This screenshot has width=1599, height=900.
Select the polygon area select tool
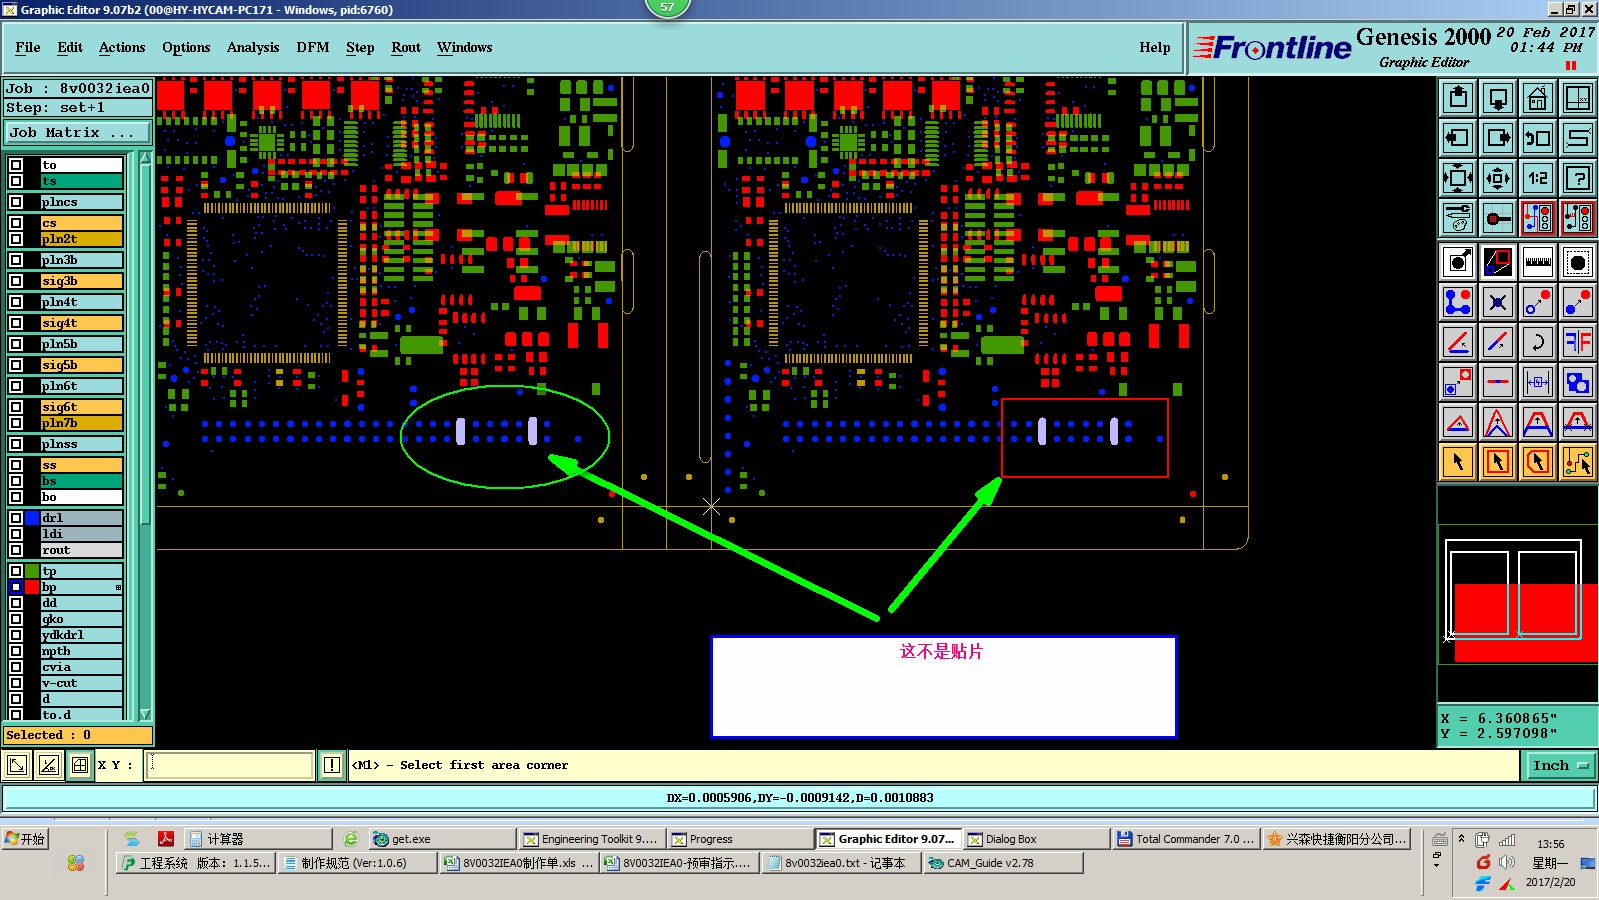[1538, 462]
